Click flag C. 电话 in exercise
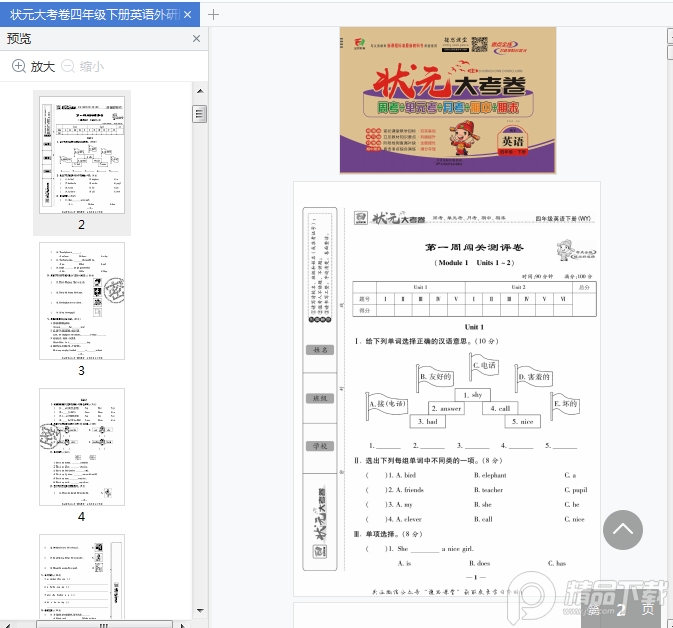 484,365
